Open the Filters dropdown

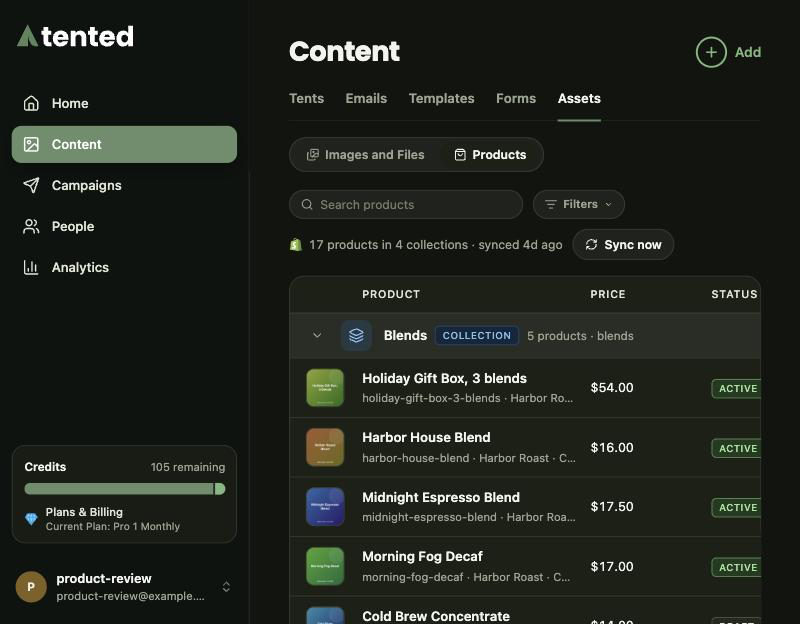pyautogui.click(x=579, y=205)
